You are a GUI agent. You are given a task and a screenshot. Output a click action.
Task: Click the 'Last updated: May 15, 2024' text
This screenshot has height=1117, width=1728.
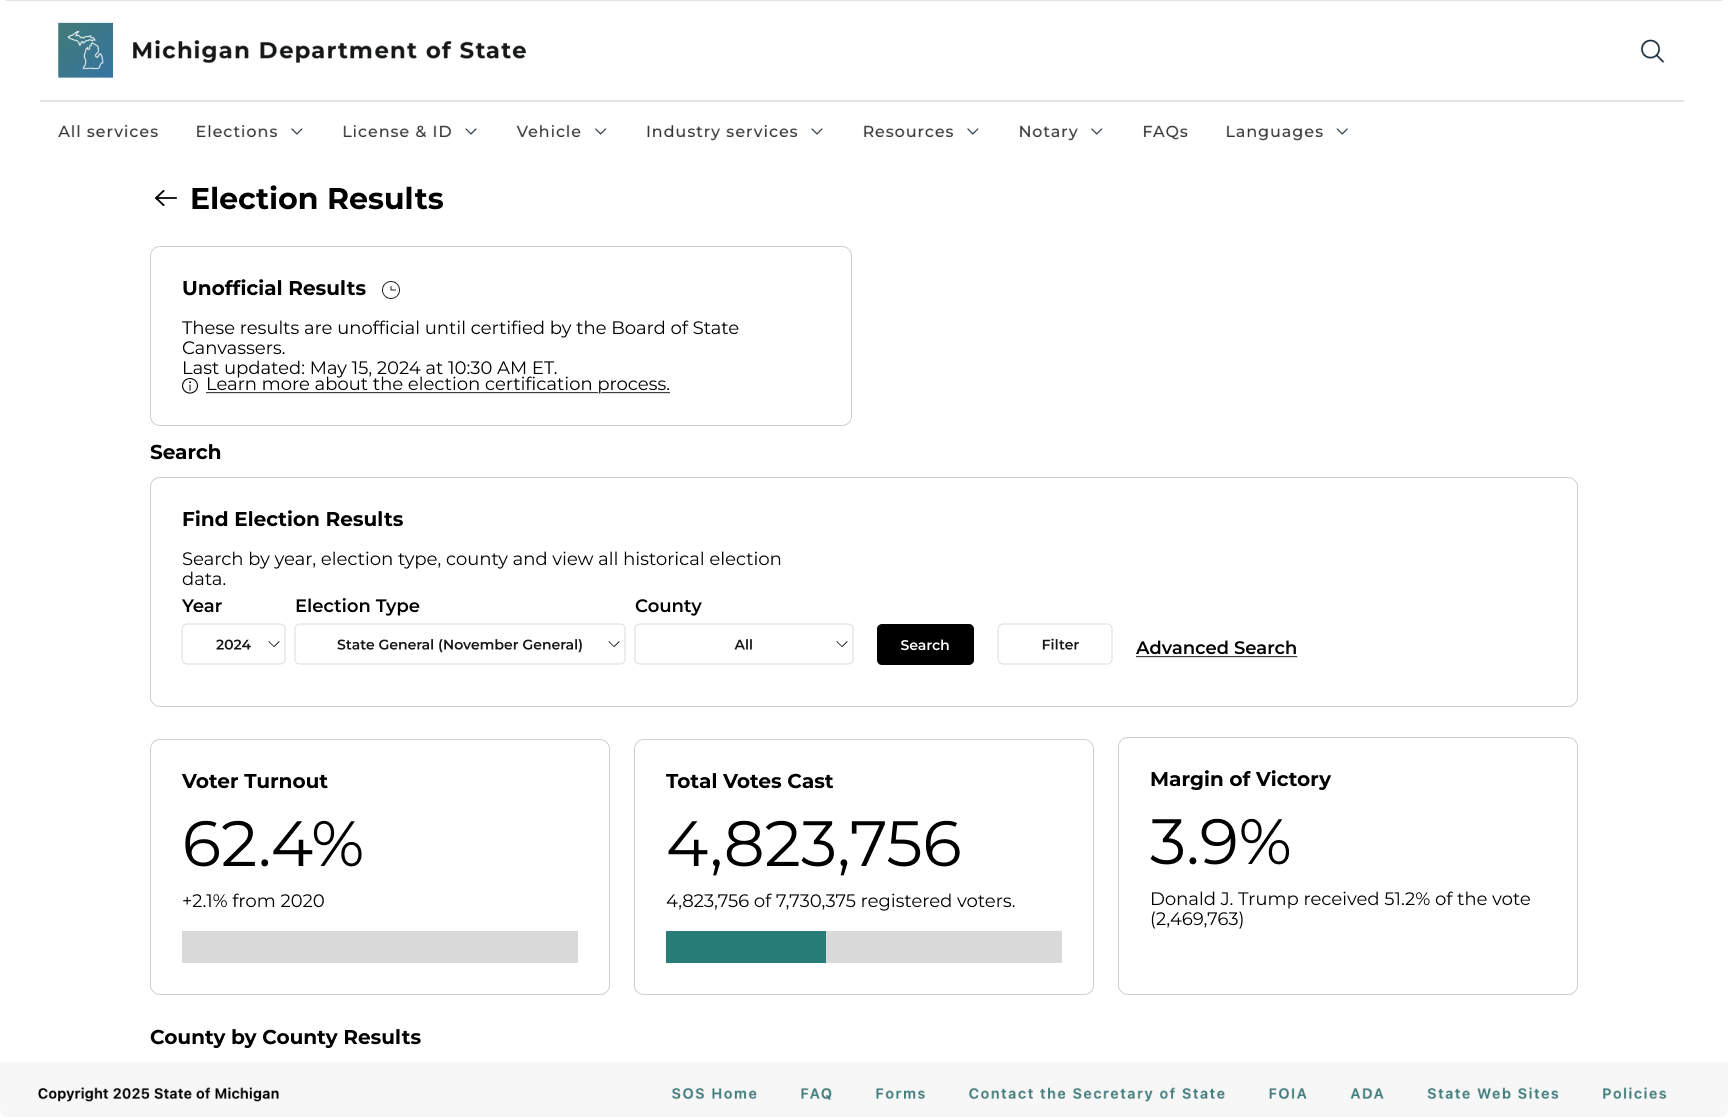pyautogui.click(x=369, y=367)
